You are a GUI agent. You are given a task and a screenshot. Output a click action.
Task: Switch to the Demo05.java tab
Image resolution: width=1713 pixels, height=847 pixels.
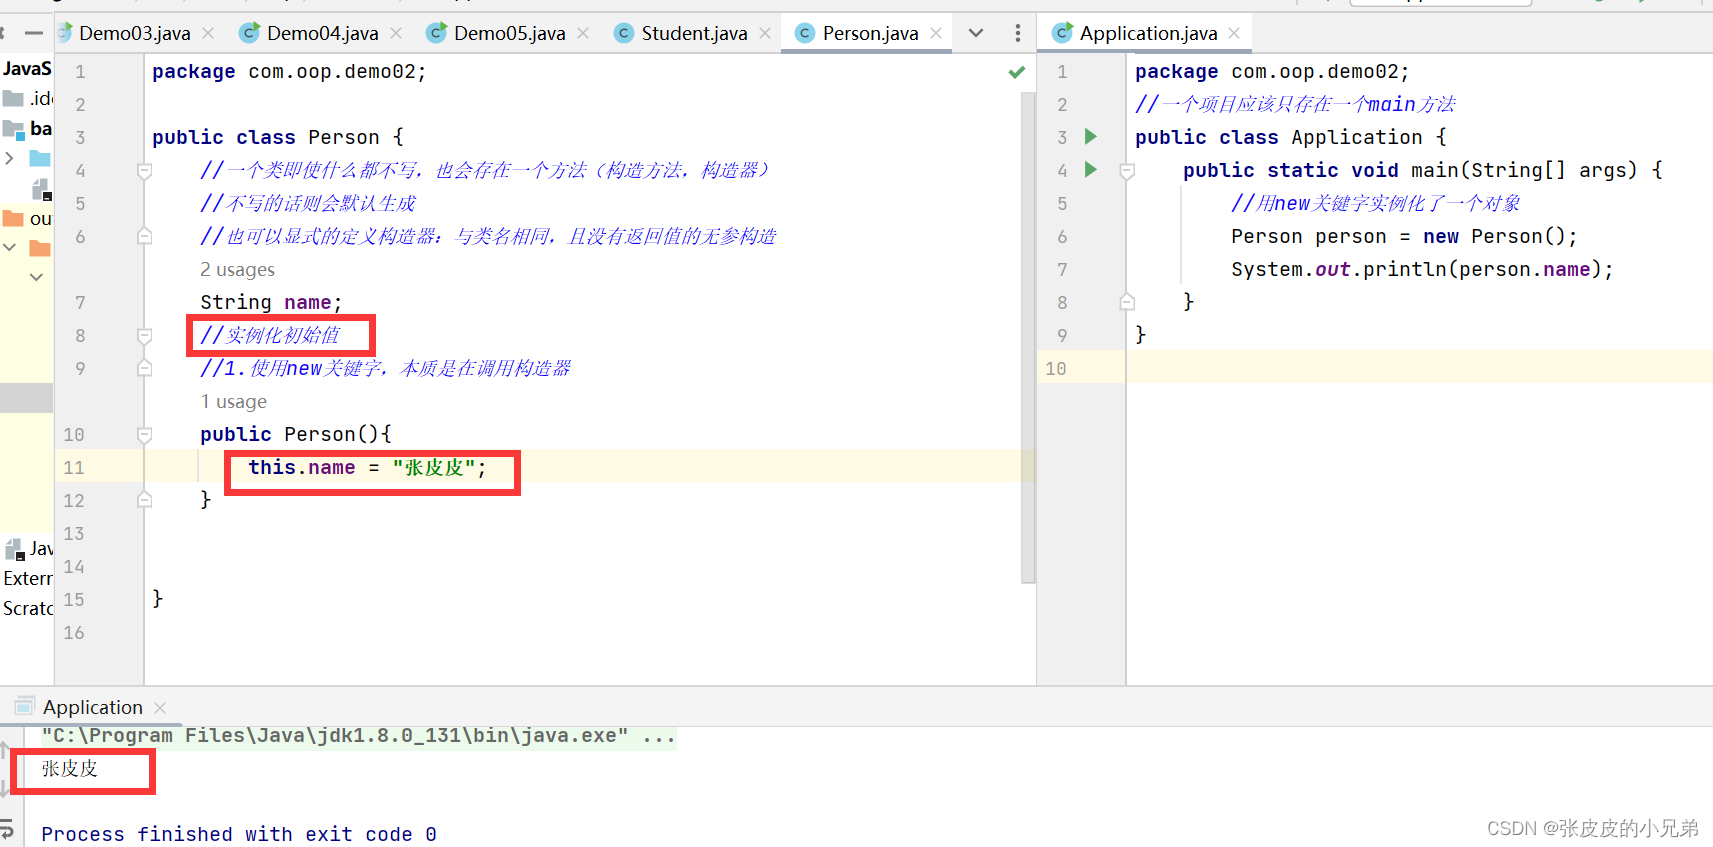[x=509, y=33]
